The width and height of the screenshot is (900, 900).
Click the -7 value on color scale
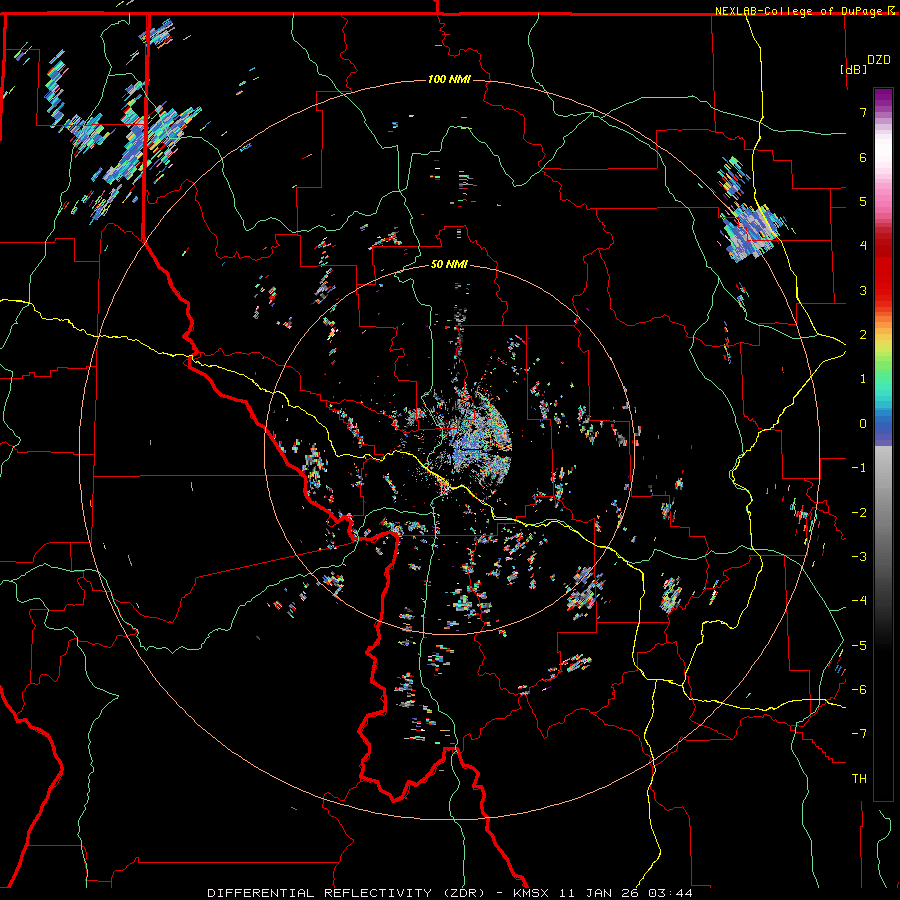(859, 734)
